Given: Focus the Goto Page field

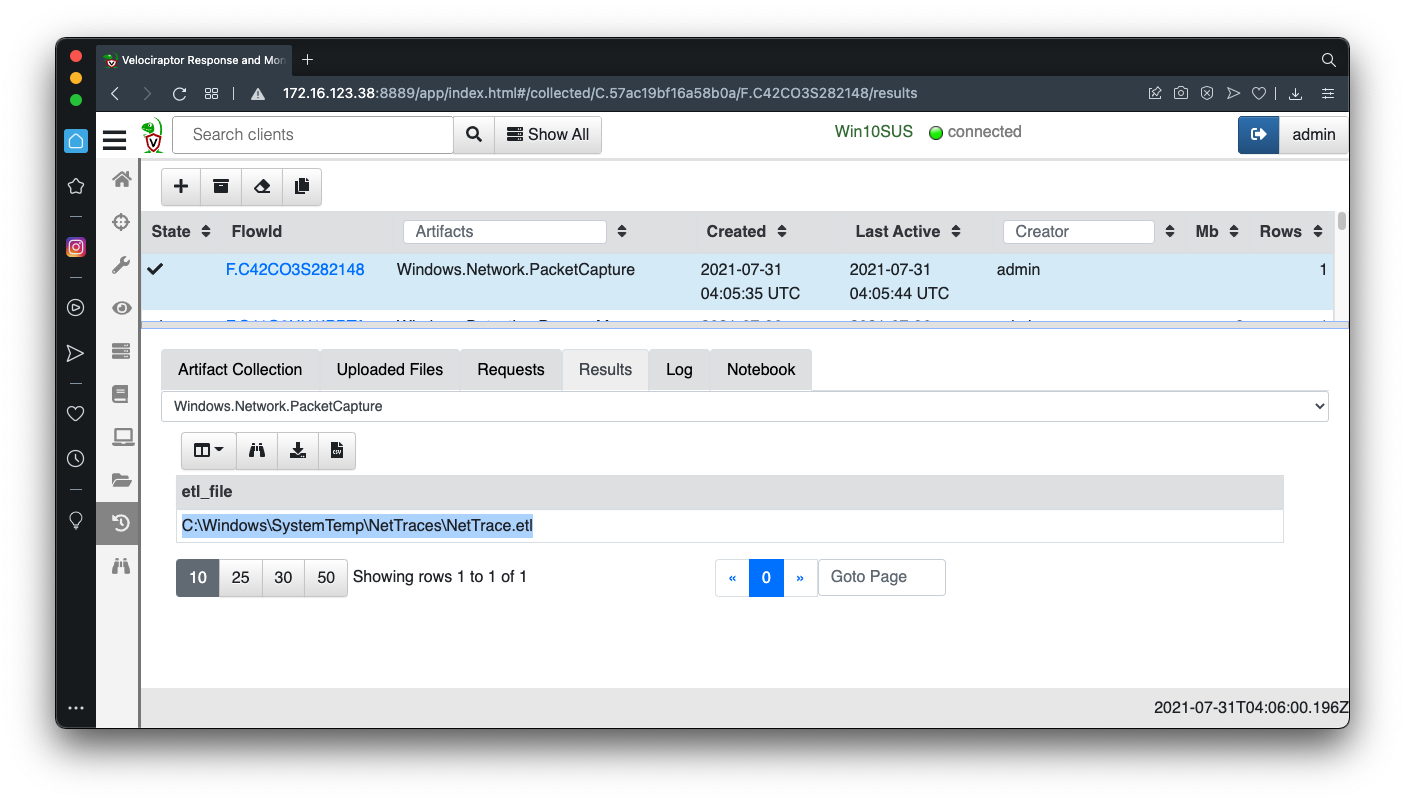Looking at the screenshot, I should [882, 577].
